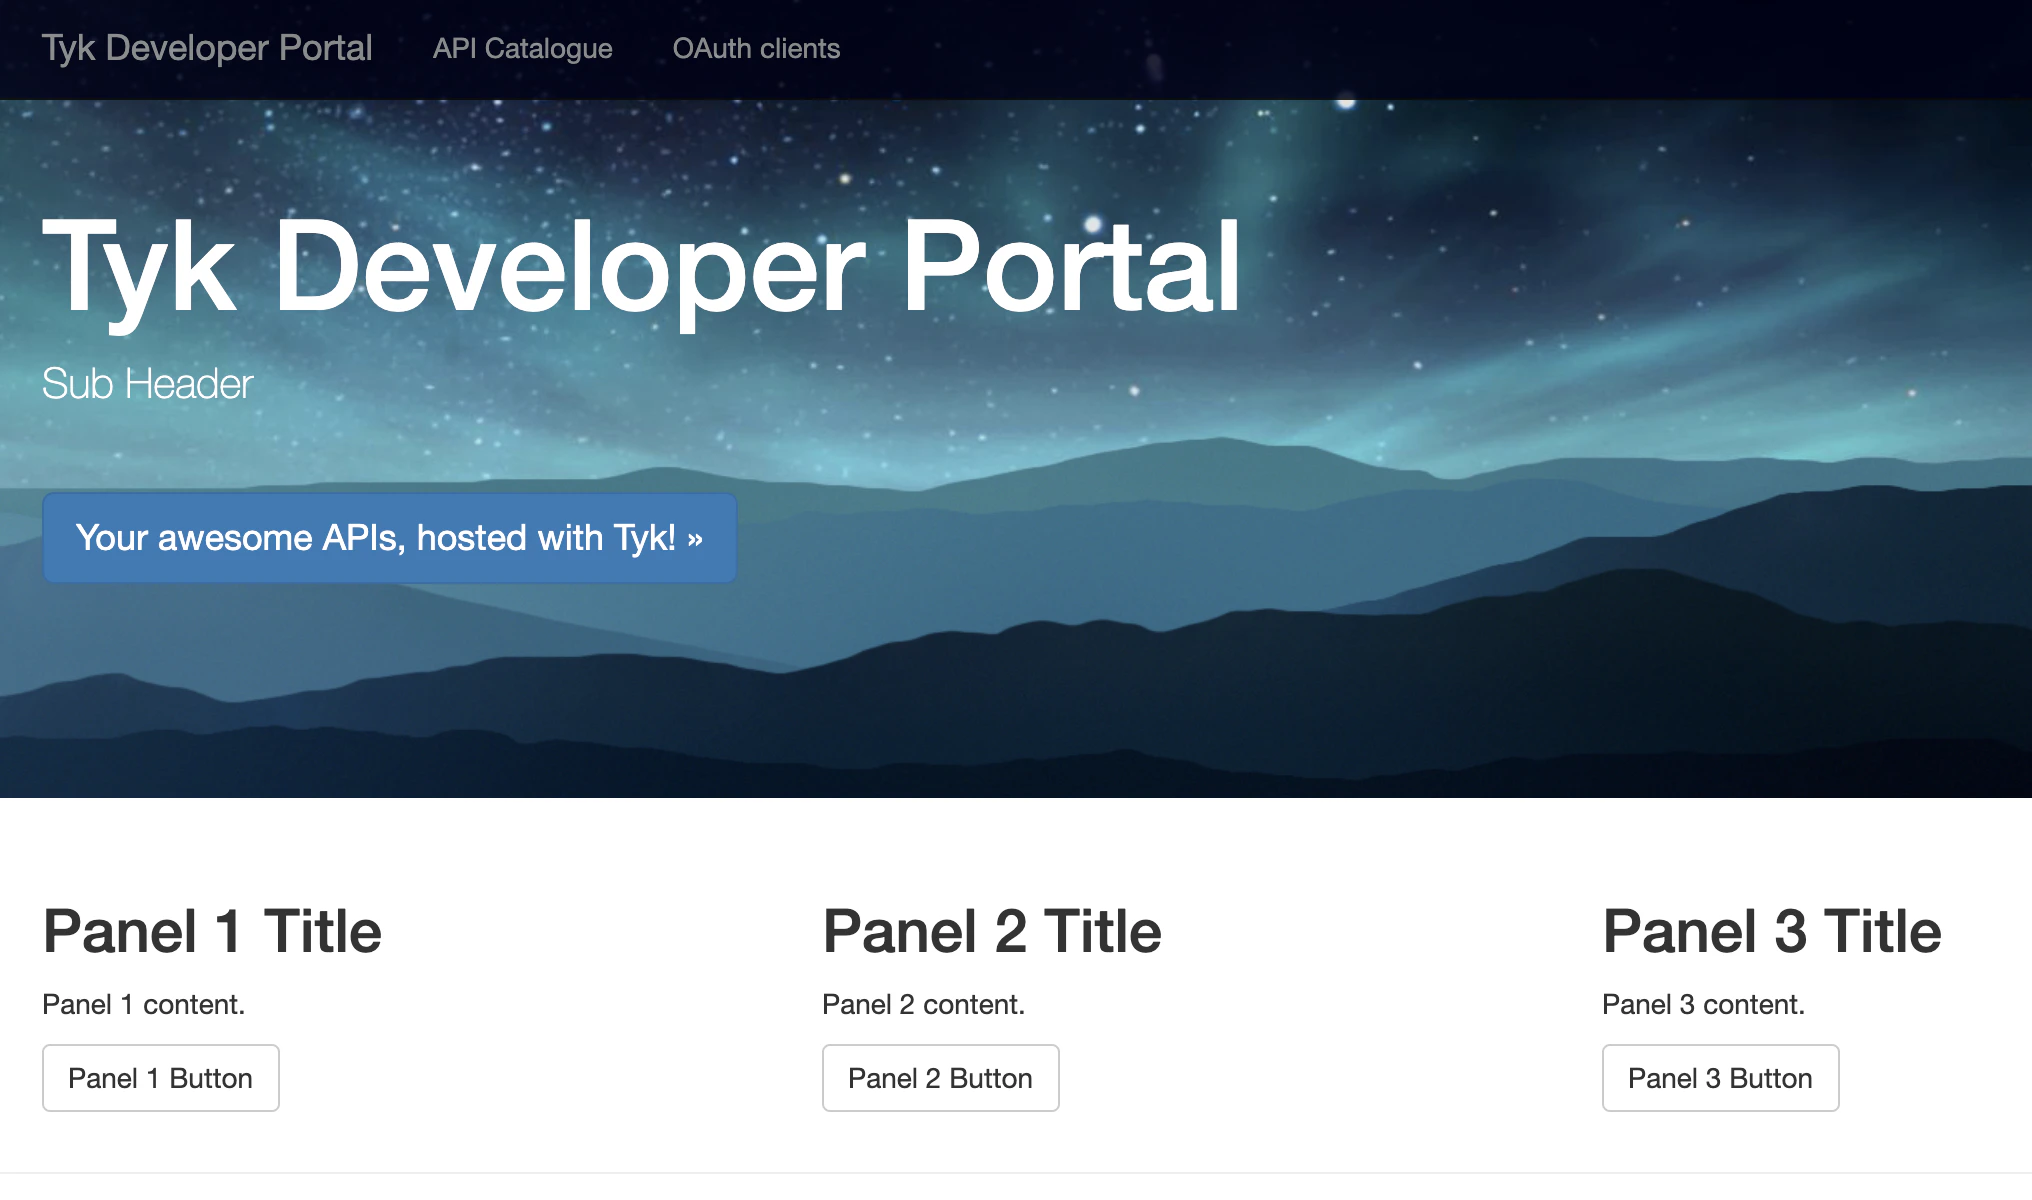2032x1200 pixels.
Task: Select API Catalogue in the top navbar
Action: (522, 48)
